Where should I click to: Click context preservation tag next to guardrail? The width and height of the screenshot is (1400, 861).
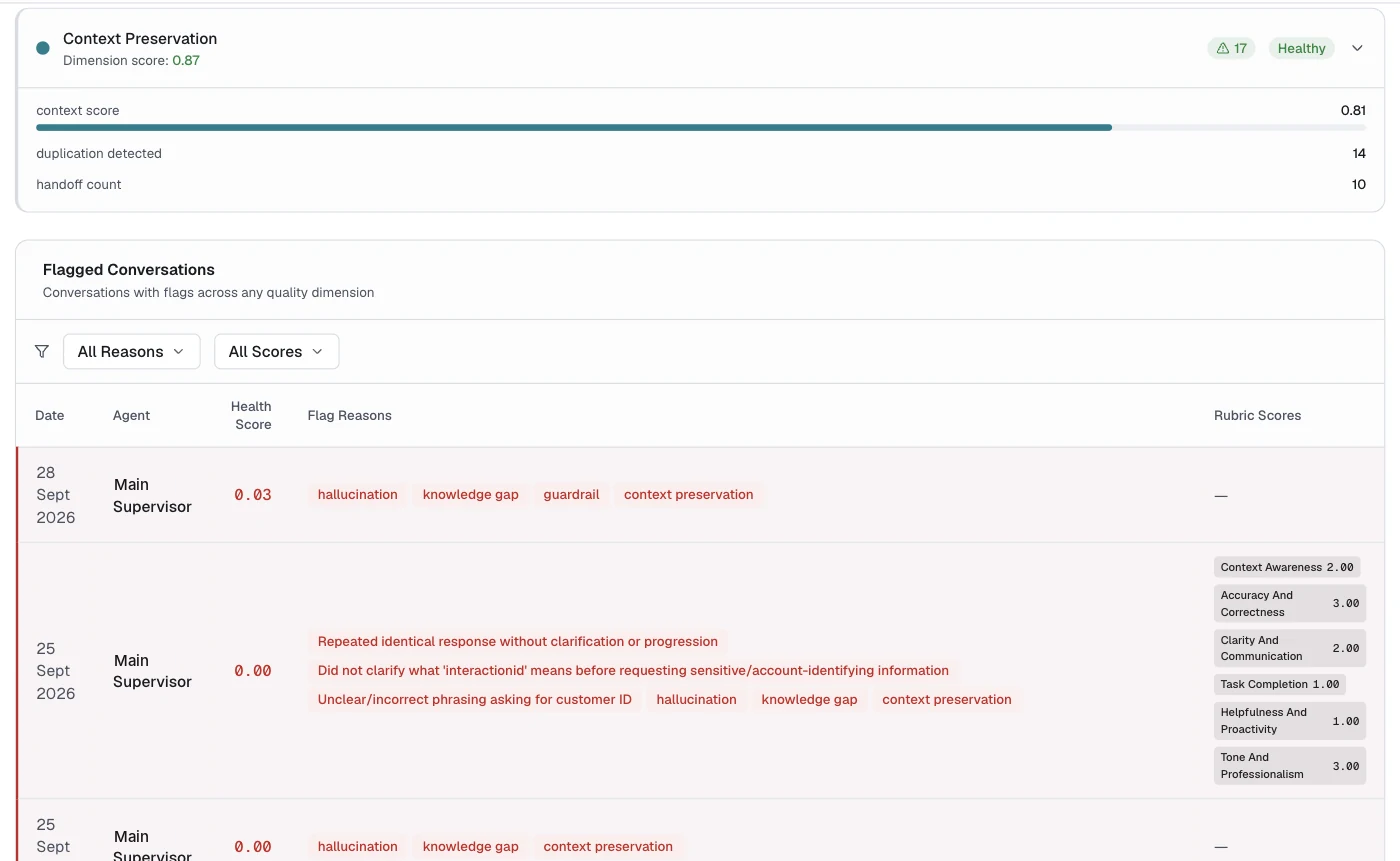[x=689, y=495]
